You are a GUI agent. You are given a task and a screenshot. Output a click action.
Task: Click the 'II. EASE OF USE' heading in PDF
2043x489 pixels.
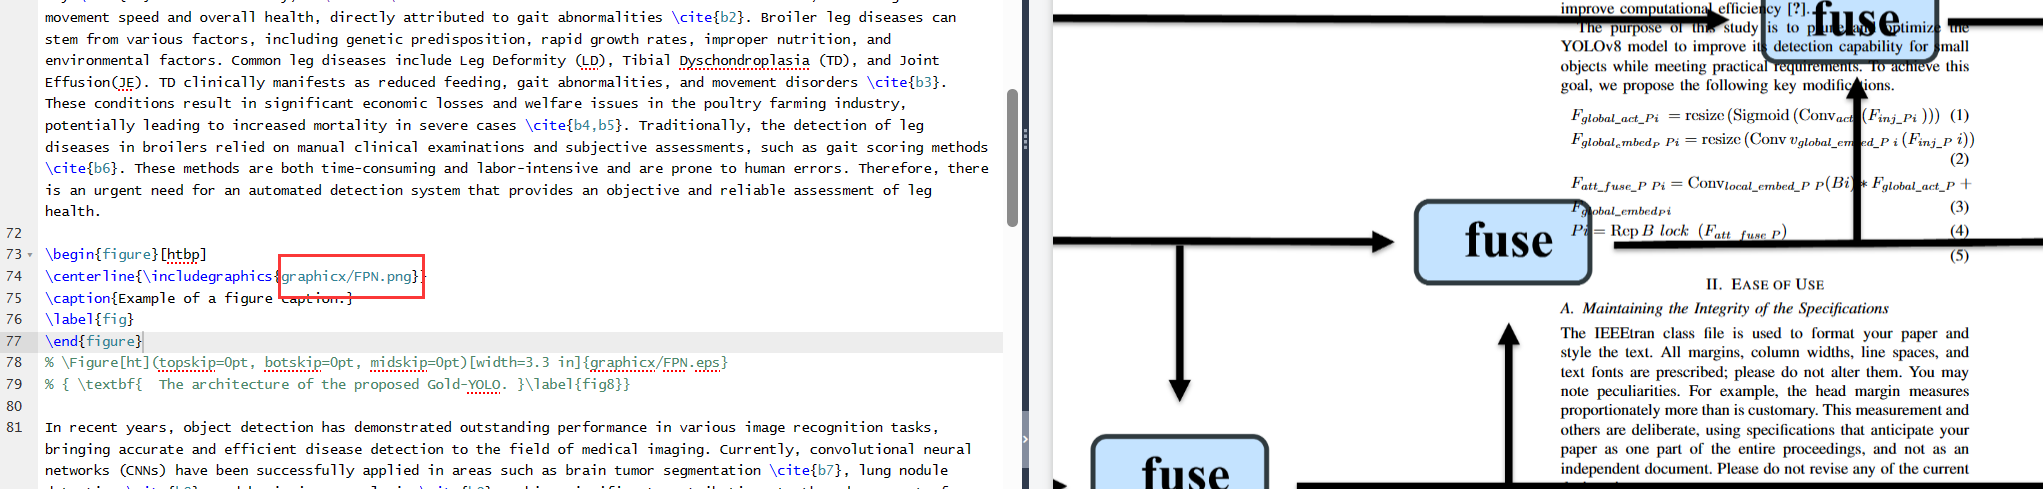click(x=1765, y=285)
